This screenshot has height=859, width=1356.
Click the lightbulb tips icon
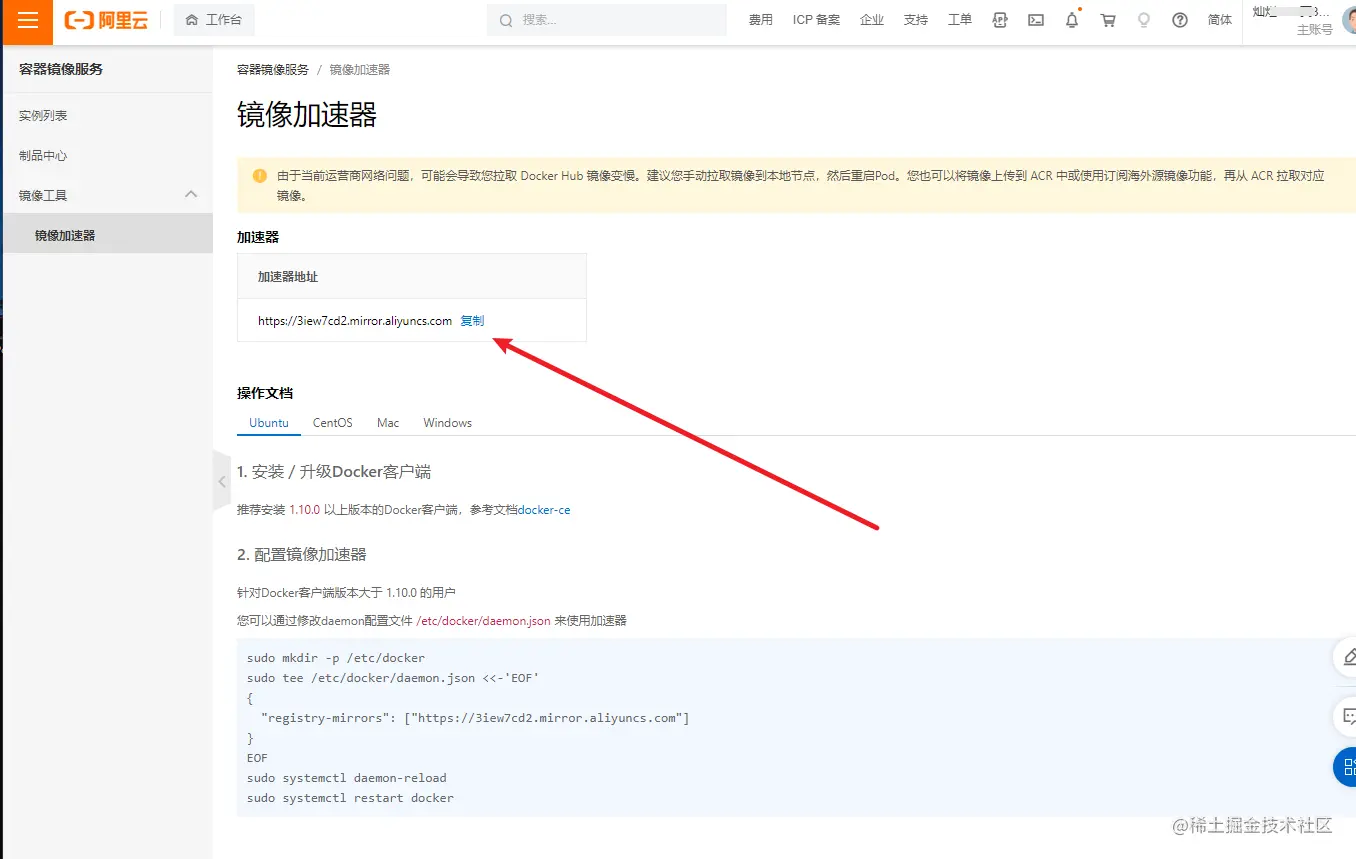[x=1144, y=20]
